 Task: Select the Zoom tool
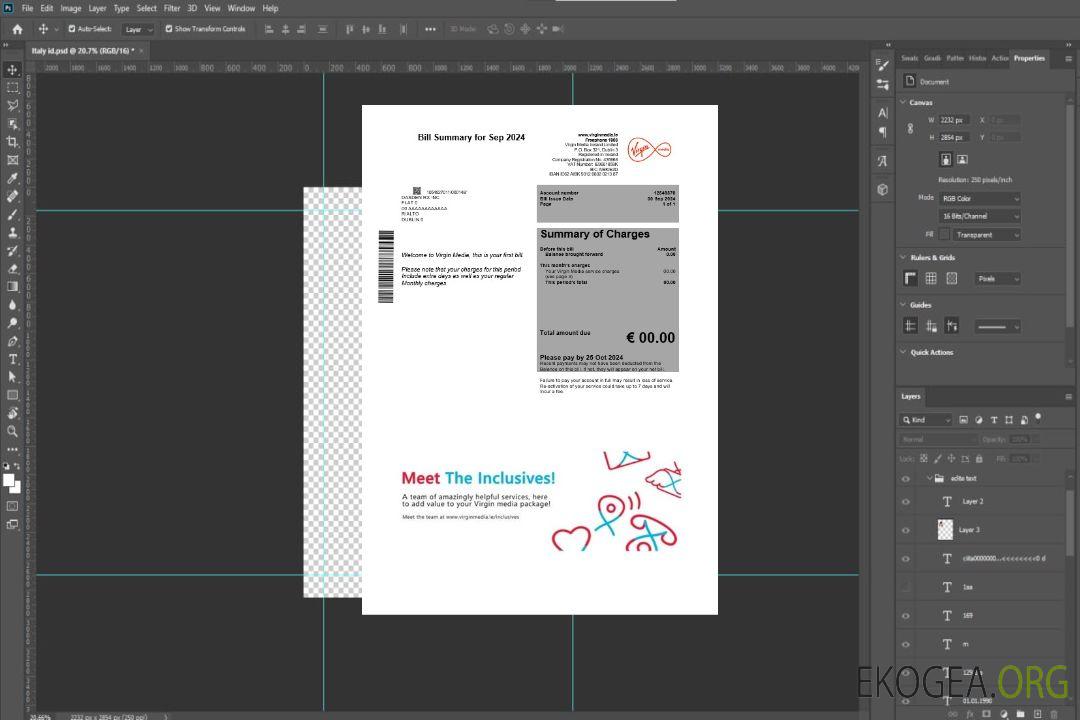12,431
